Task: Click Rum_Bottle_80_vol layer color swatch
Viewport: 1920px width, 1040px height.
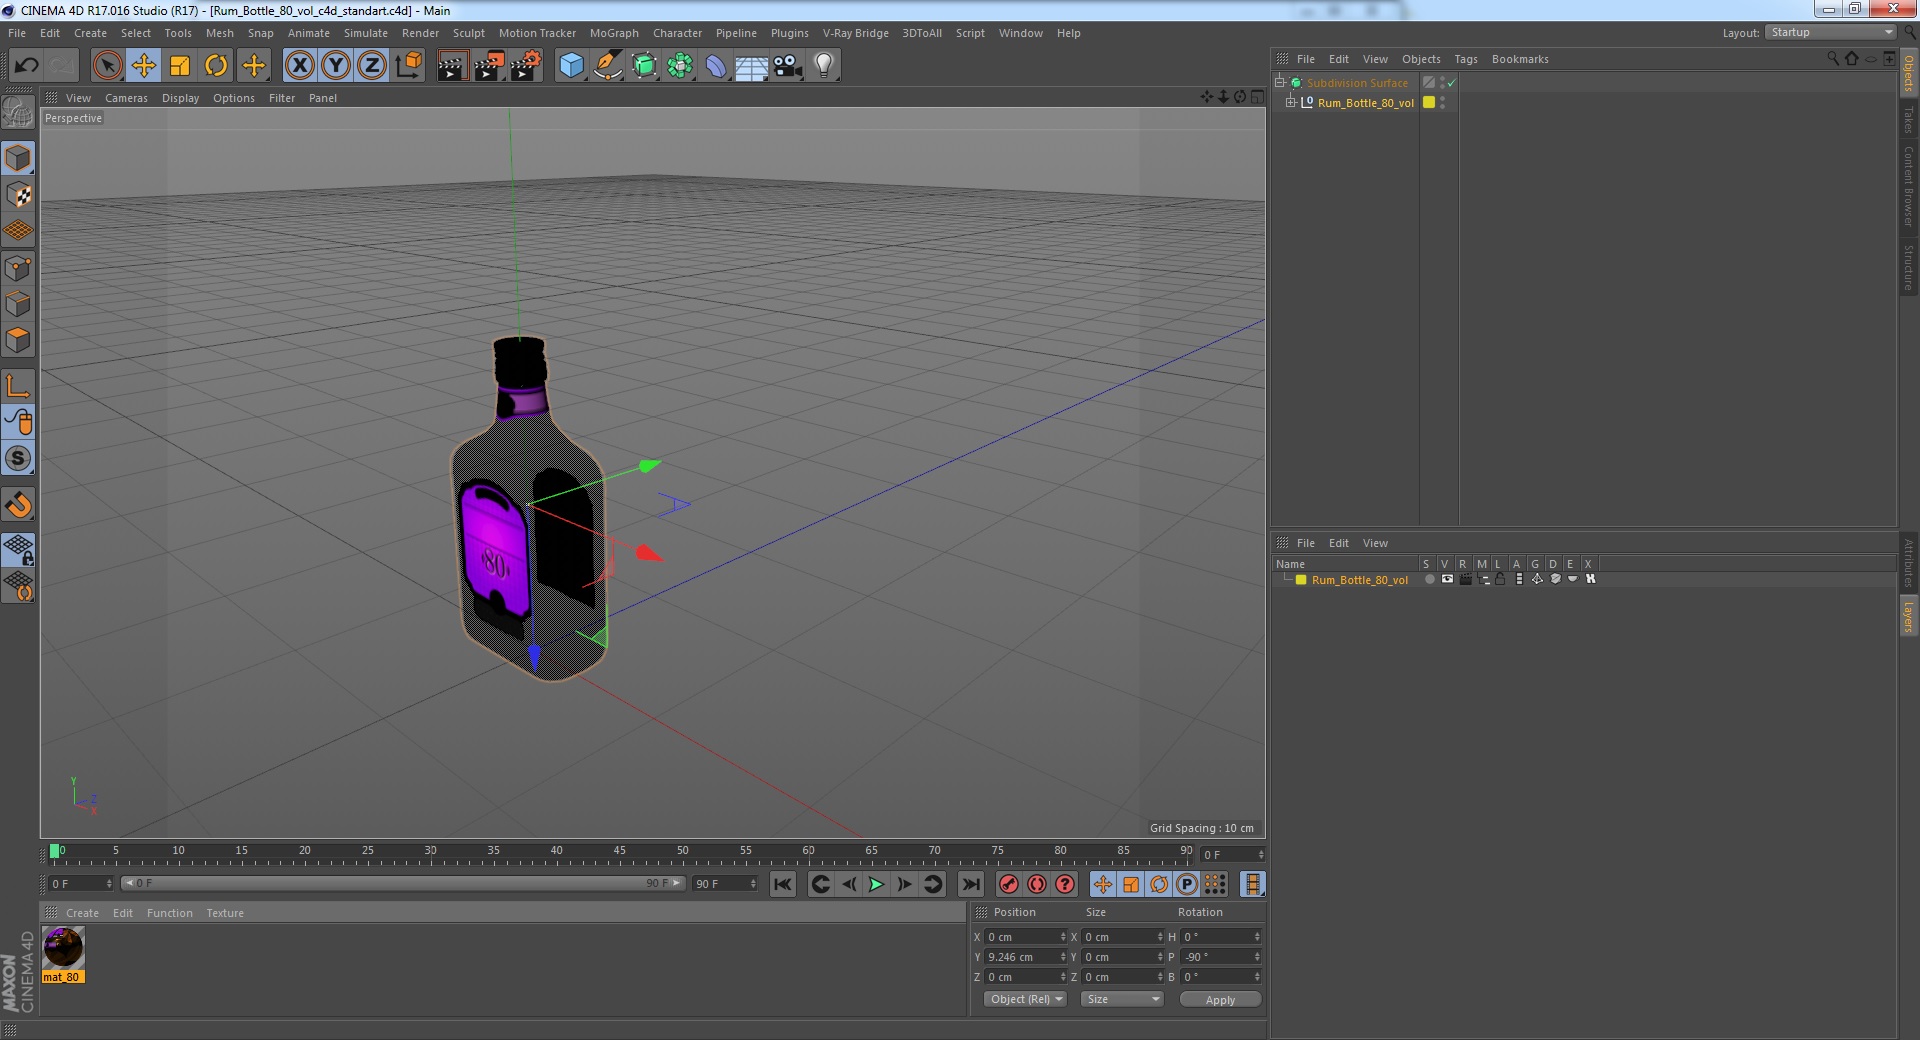Action: point(1301,580)
